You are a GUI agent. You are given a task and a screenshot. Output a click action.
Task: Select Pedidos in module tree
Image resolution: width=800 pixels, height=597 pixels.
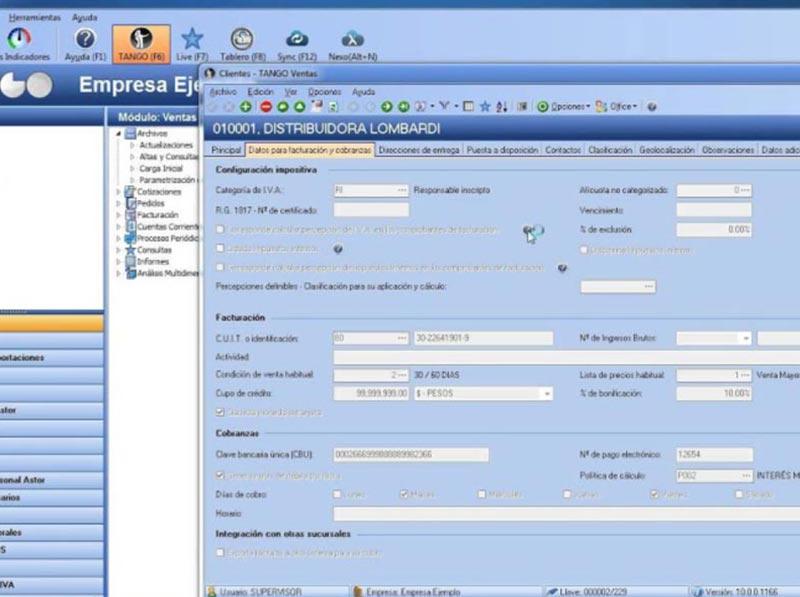151,204
